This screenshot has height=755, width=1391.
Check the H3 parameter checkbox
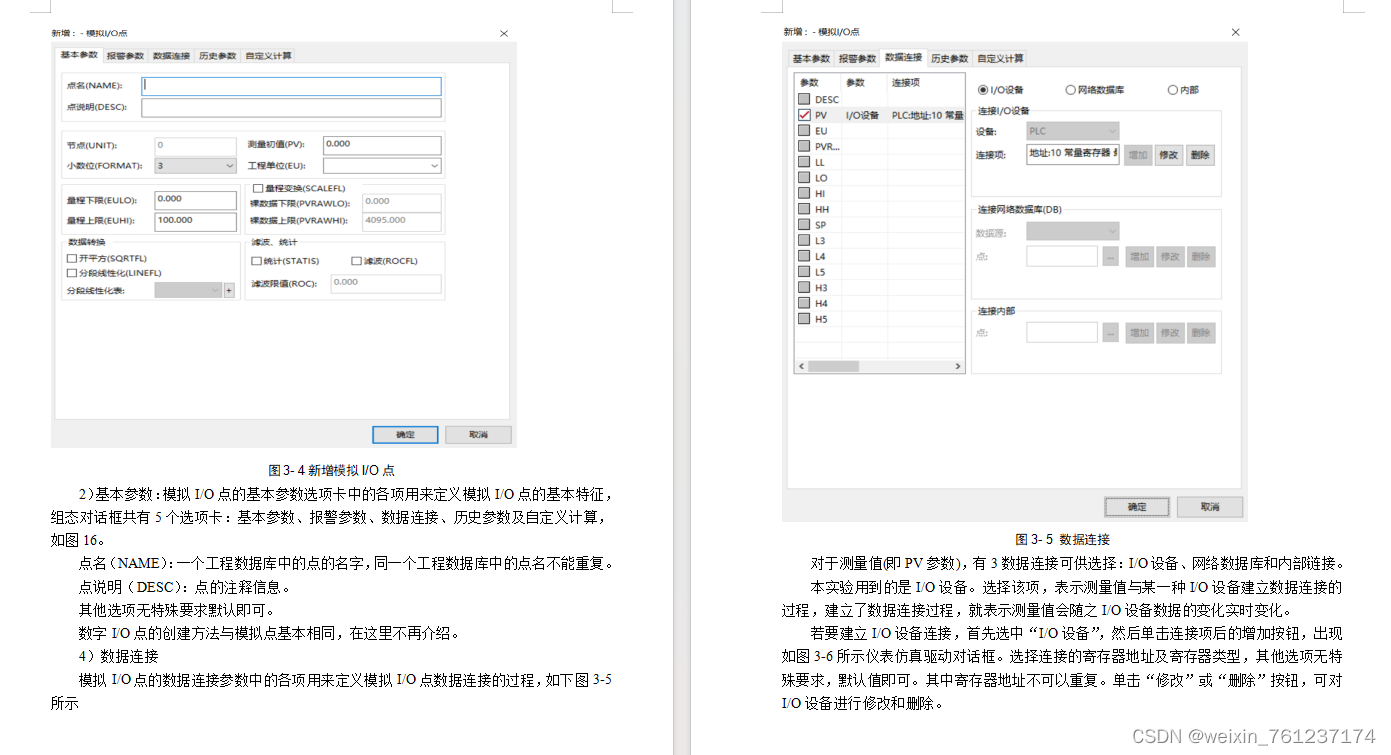(x=804, y=287)
